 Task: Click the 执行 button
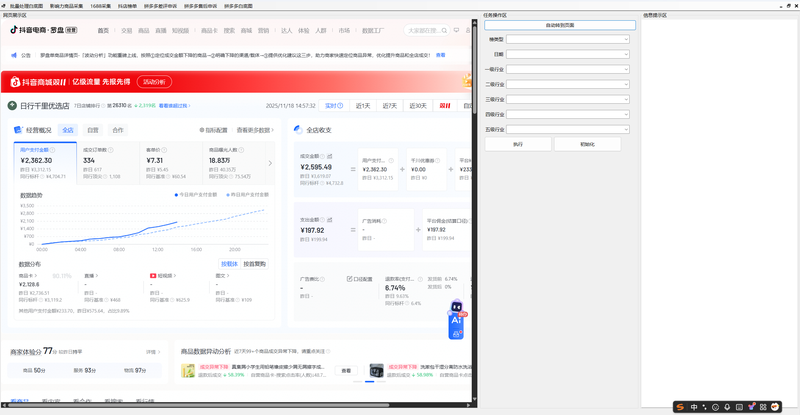[518, 144]
